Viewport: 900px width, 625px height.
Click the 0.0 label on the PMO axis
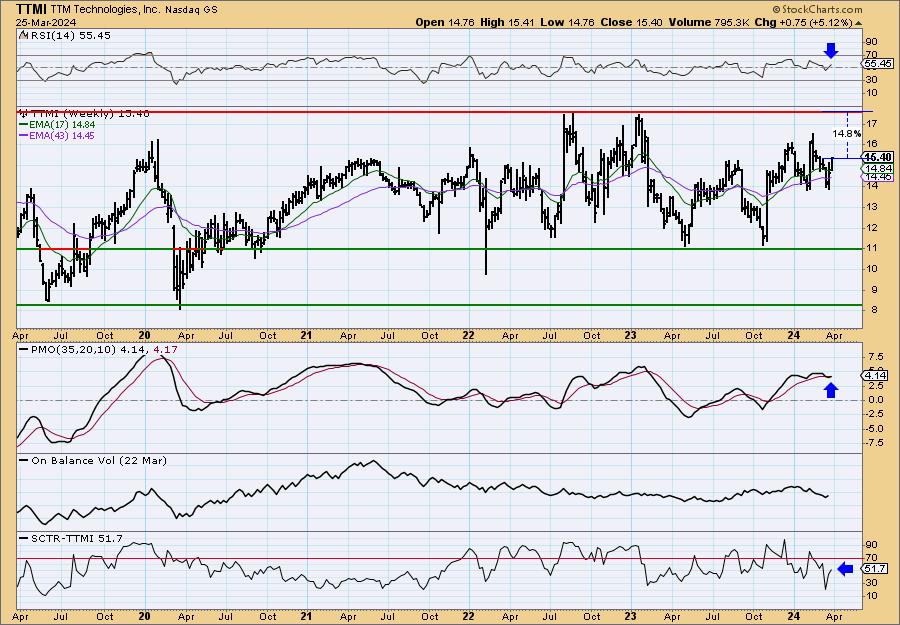tap(875, 399)
